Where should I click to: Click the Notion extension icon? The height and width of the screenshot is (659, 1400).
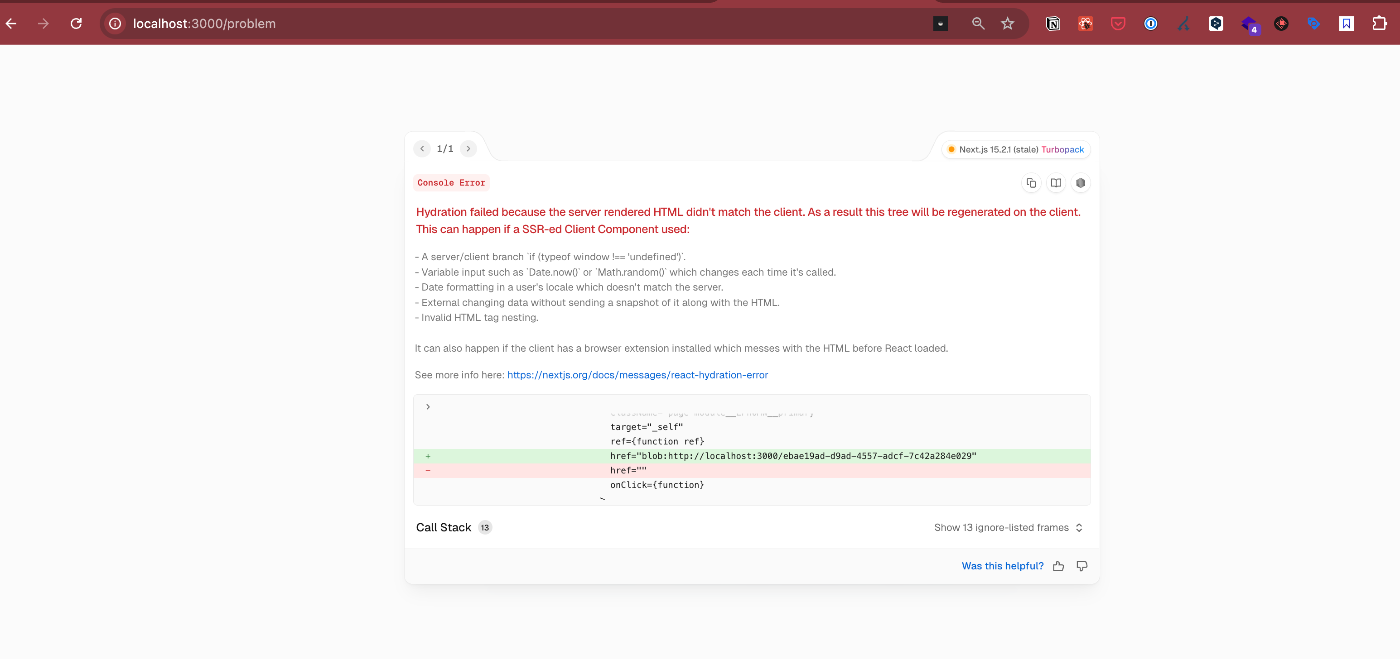point(1053,22)
